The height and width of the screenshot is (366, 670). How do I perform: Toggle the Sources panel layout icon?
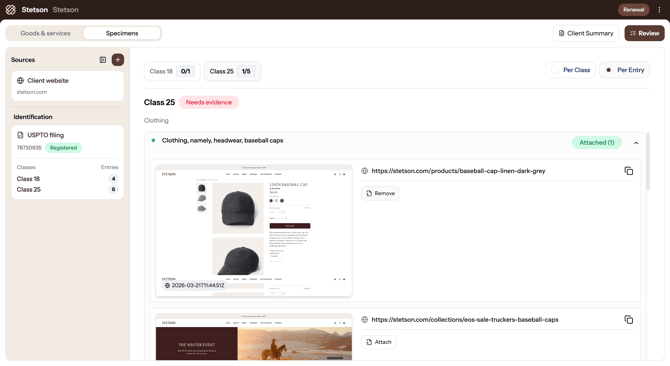click(103, 60)
